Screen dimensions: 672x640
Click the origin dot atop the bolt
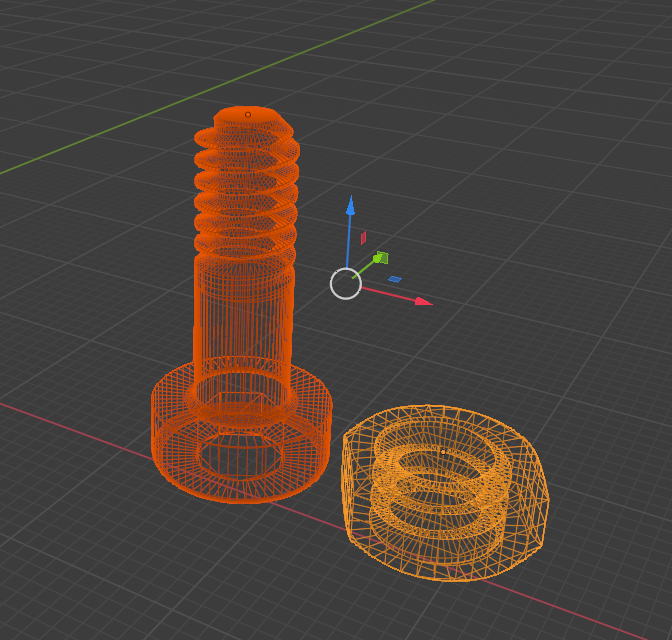(248, 114)
